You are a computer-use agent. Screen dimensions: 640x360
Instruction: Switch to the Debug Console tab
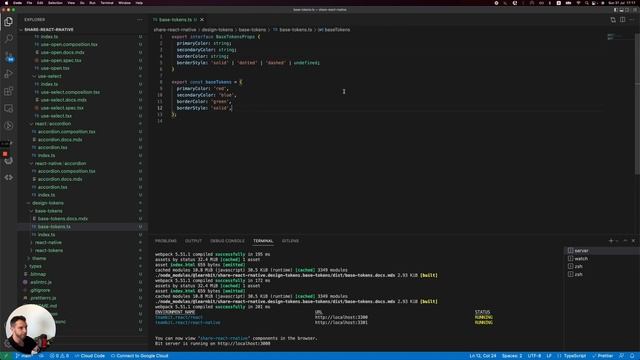[x=227, y=241]
